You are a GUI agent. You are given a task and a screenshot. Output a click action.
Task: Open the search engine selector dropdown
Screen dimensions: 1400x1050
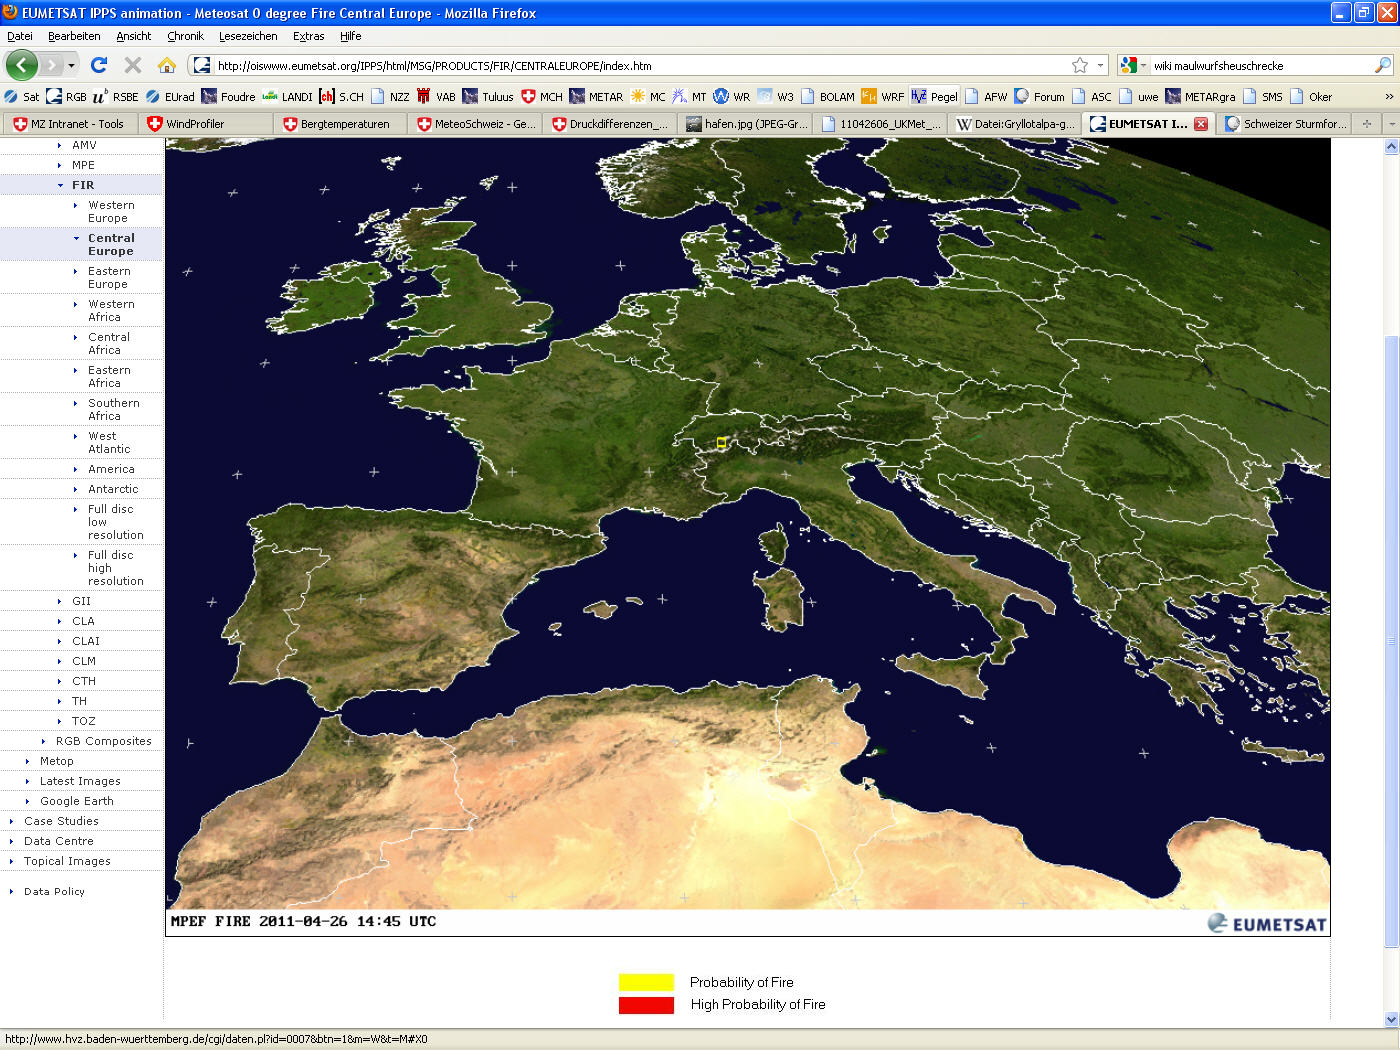1133,65
